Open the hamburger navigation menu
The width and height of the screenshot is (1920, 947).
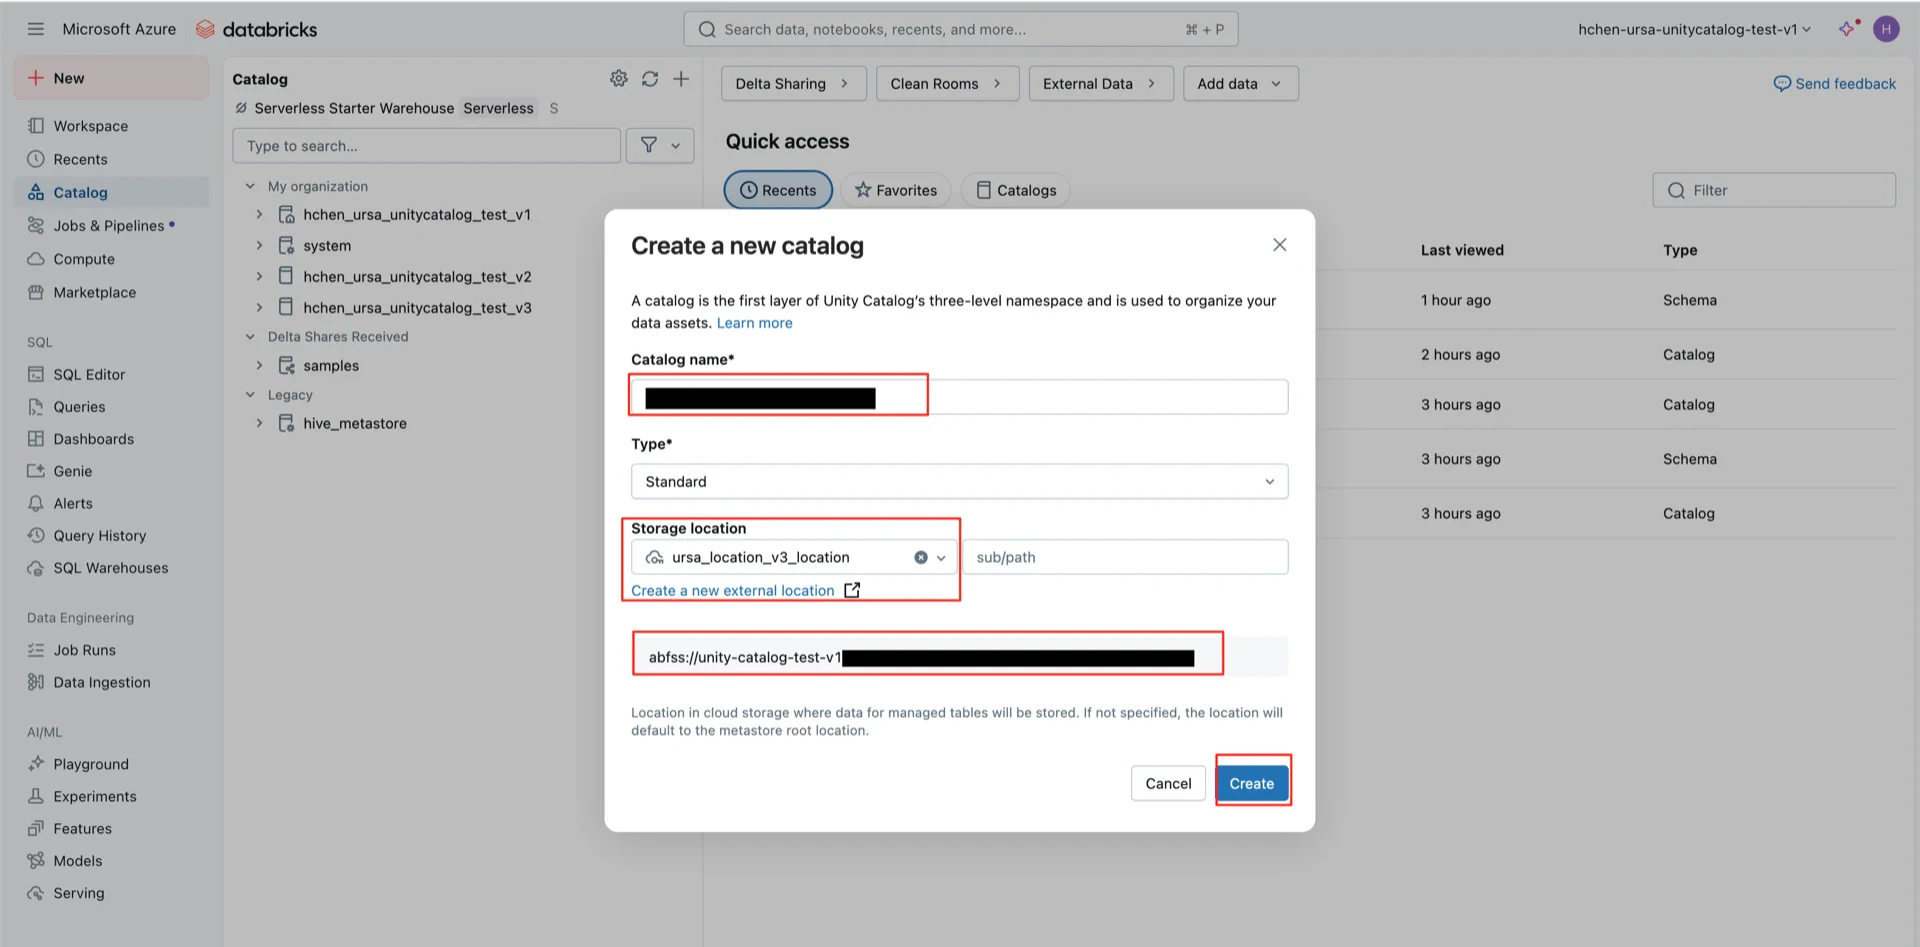(x=36, y=29)
